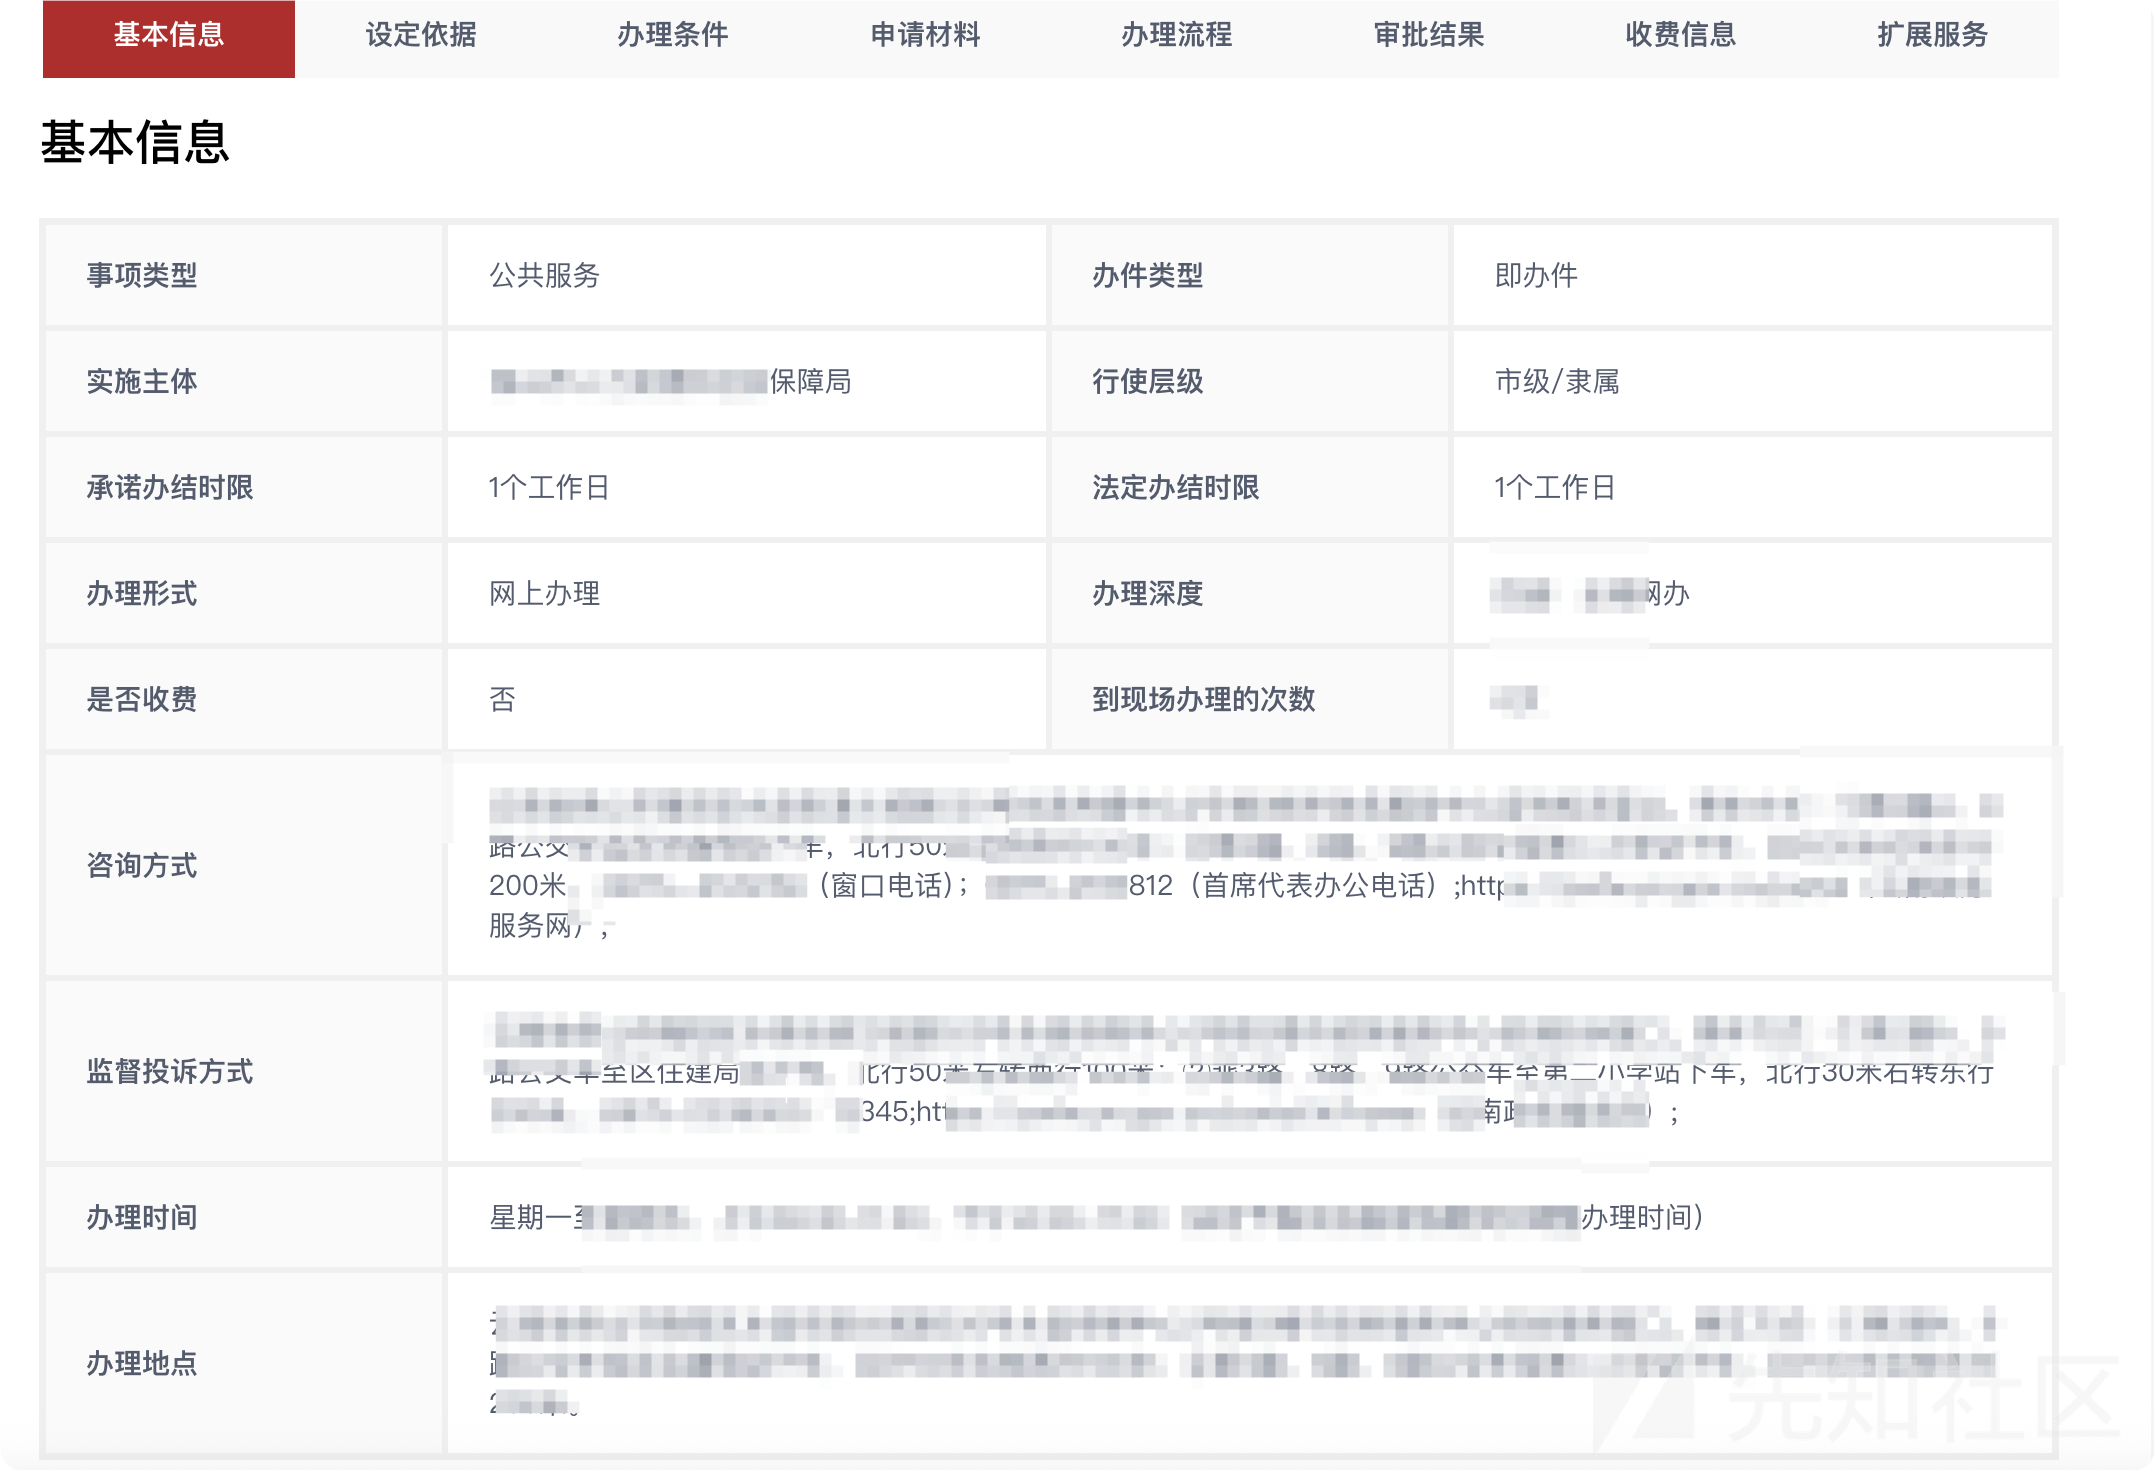Click the 事项类型 row label

tap(142, 275)
